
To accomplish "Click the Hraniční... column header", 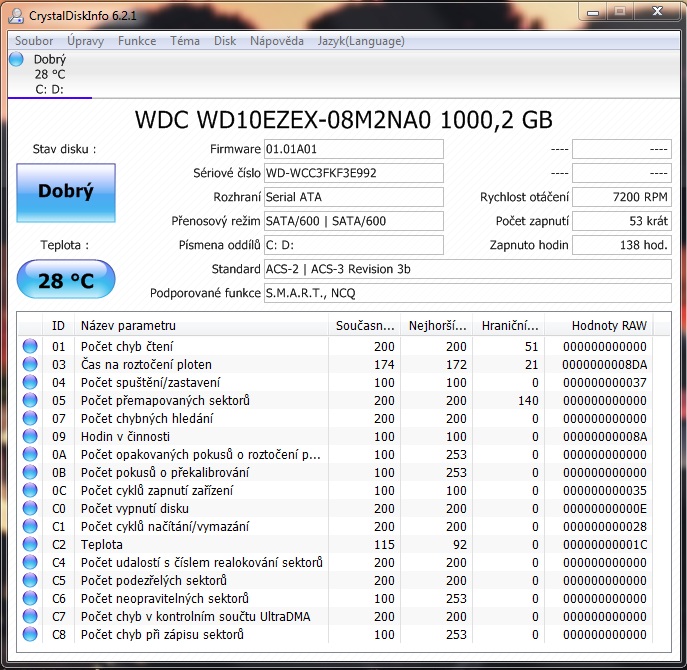I will 509,325.
